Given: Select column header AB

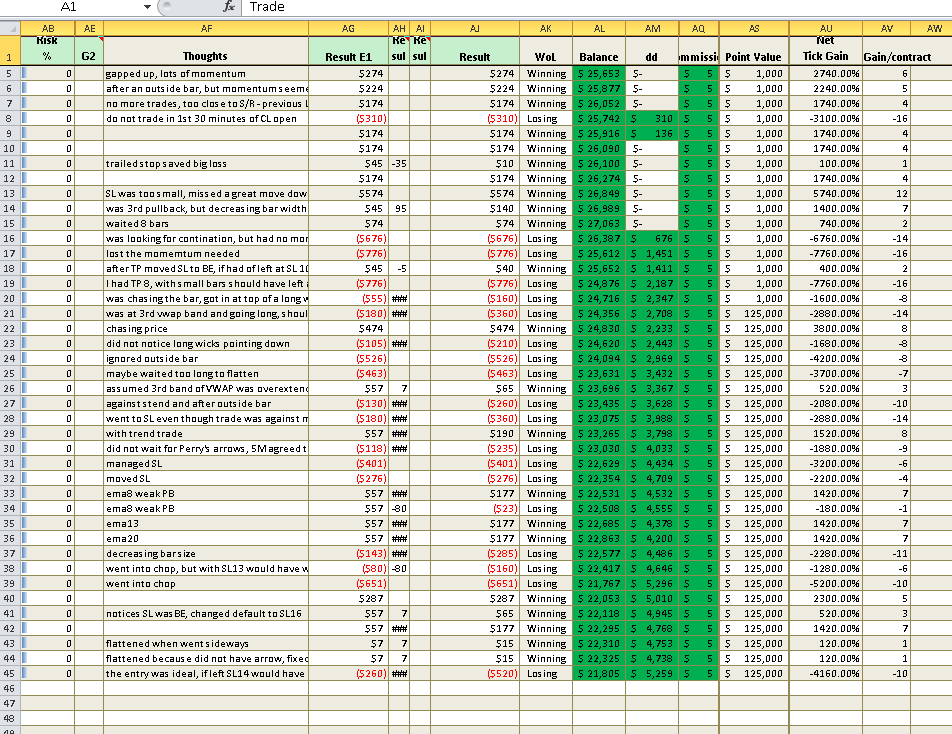Looking at the screenshot, I should [x=47, y=29].
